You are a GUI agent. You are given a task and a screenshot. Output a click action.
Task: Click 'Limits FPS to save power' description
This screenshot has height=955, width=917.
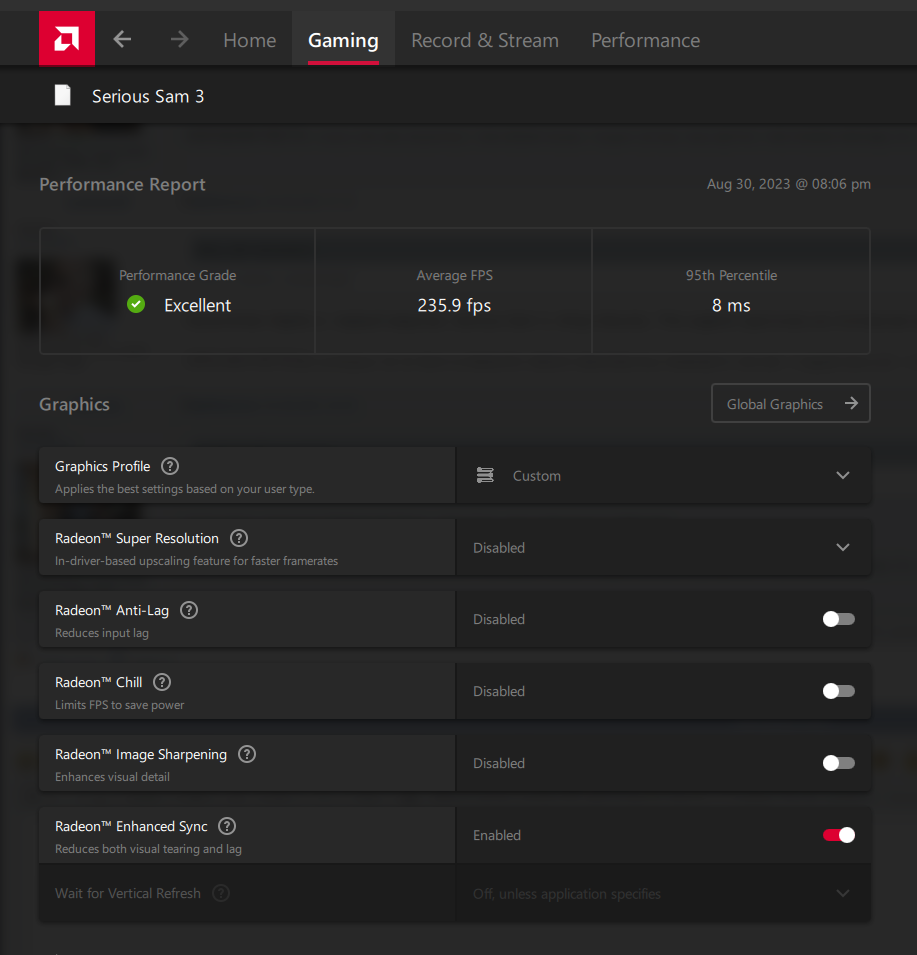click(119, 705)
